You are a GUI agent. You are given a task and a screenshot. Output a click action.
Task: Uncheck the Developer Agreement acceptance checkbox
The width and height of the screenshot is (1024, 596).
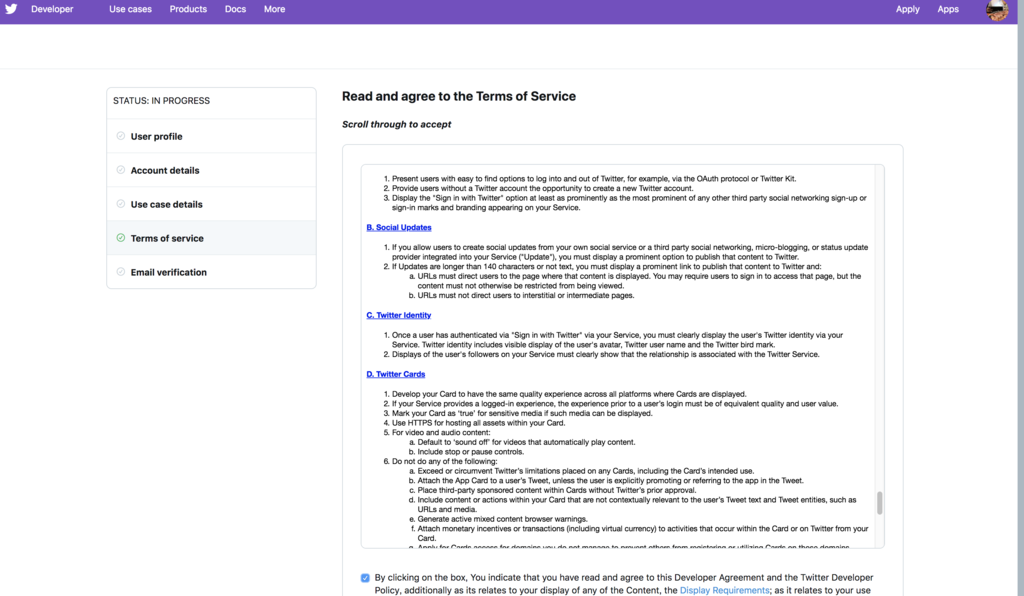point(365,578)
